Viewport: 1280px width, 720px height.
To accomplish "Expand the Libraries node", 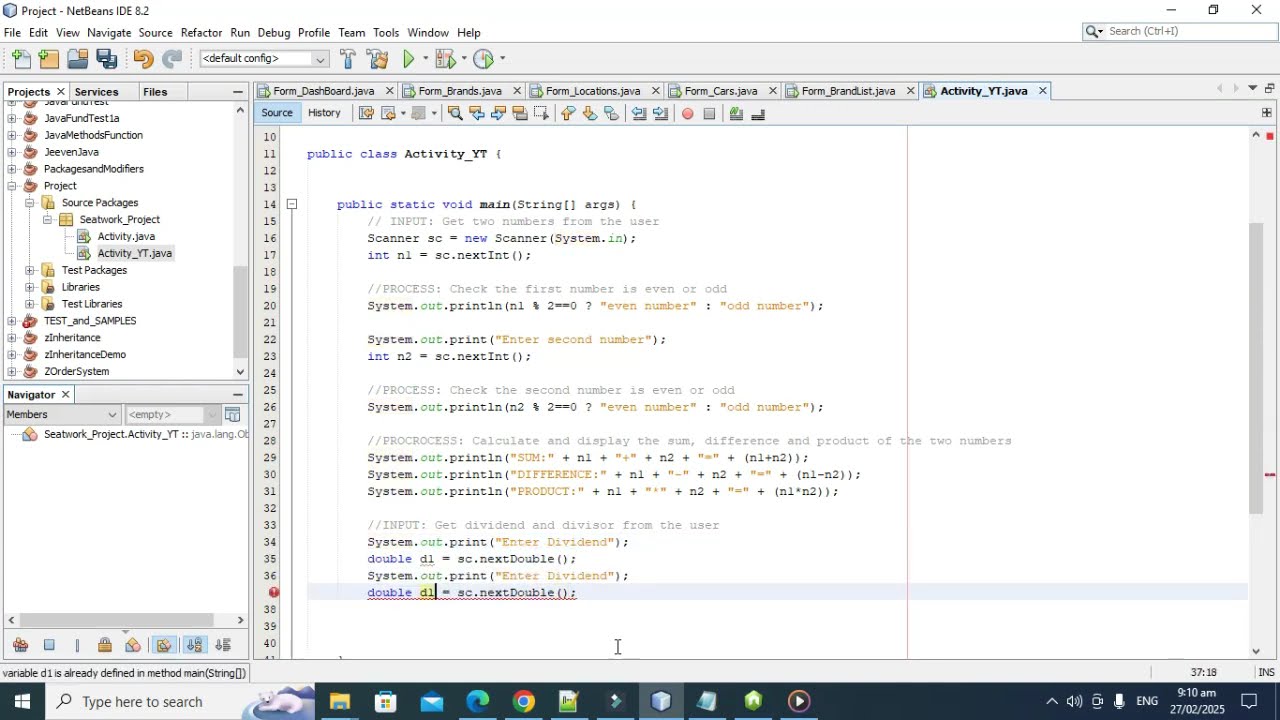I will [x=30, y=287].
